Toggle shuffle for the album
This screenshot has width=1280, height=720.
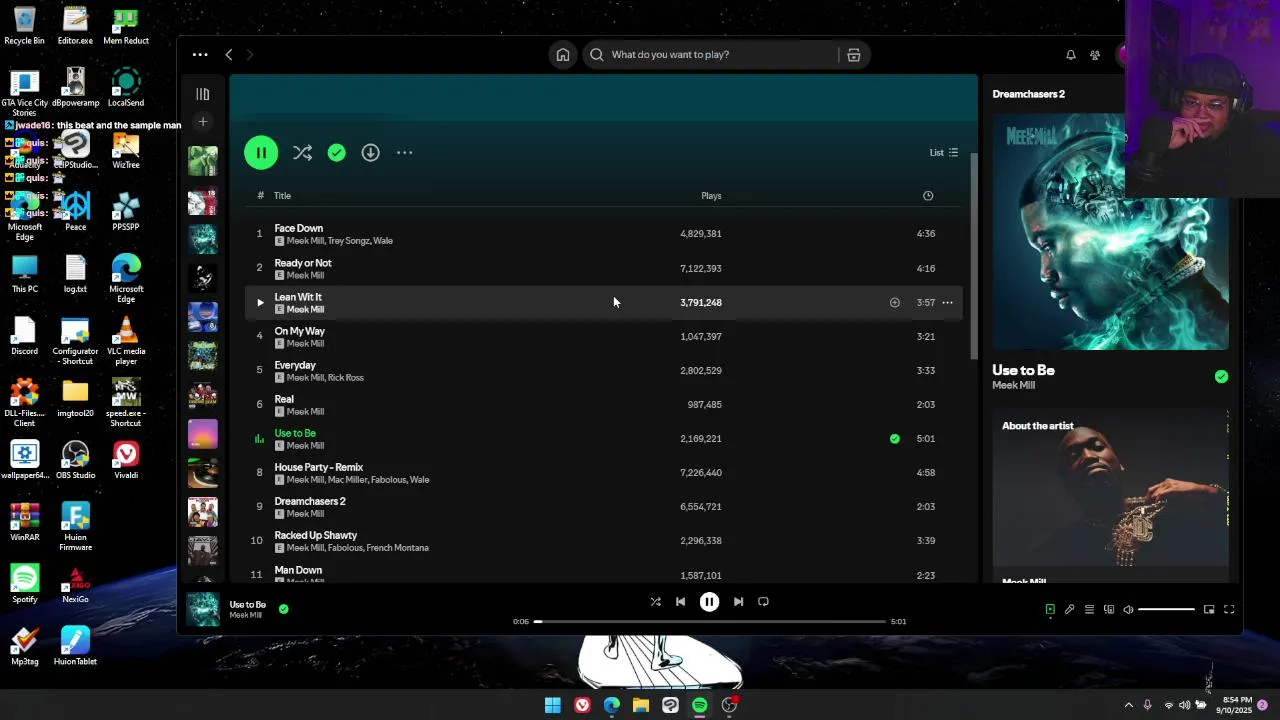click(302, 153)
